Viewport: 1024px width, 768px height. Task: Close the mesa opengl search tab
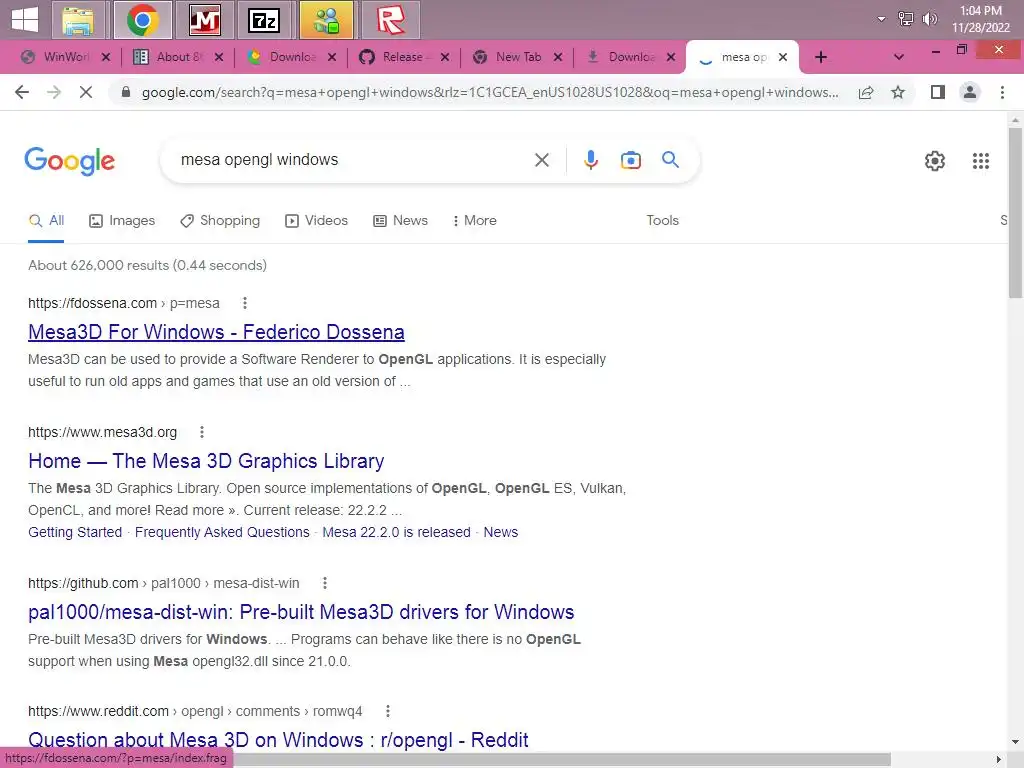(783, 57)
